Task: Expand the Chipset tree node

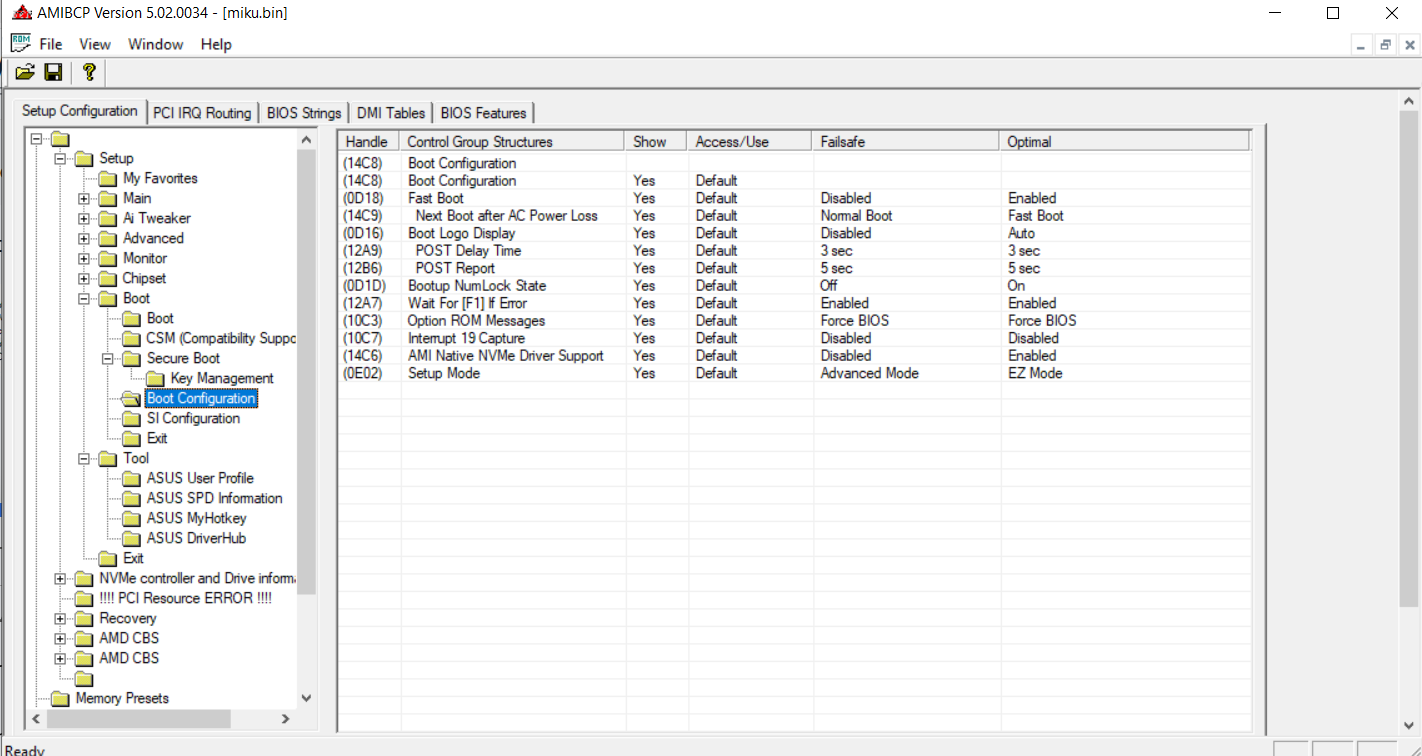Action: click(85, 278)
